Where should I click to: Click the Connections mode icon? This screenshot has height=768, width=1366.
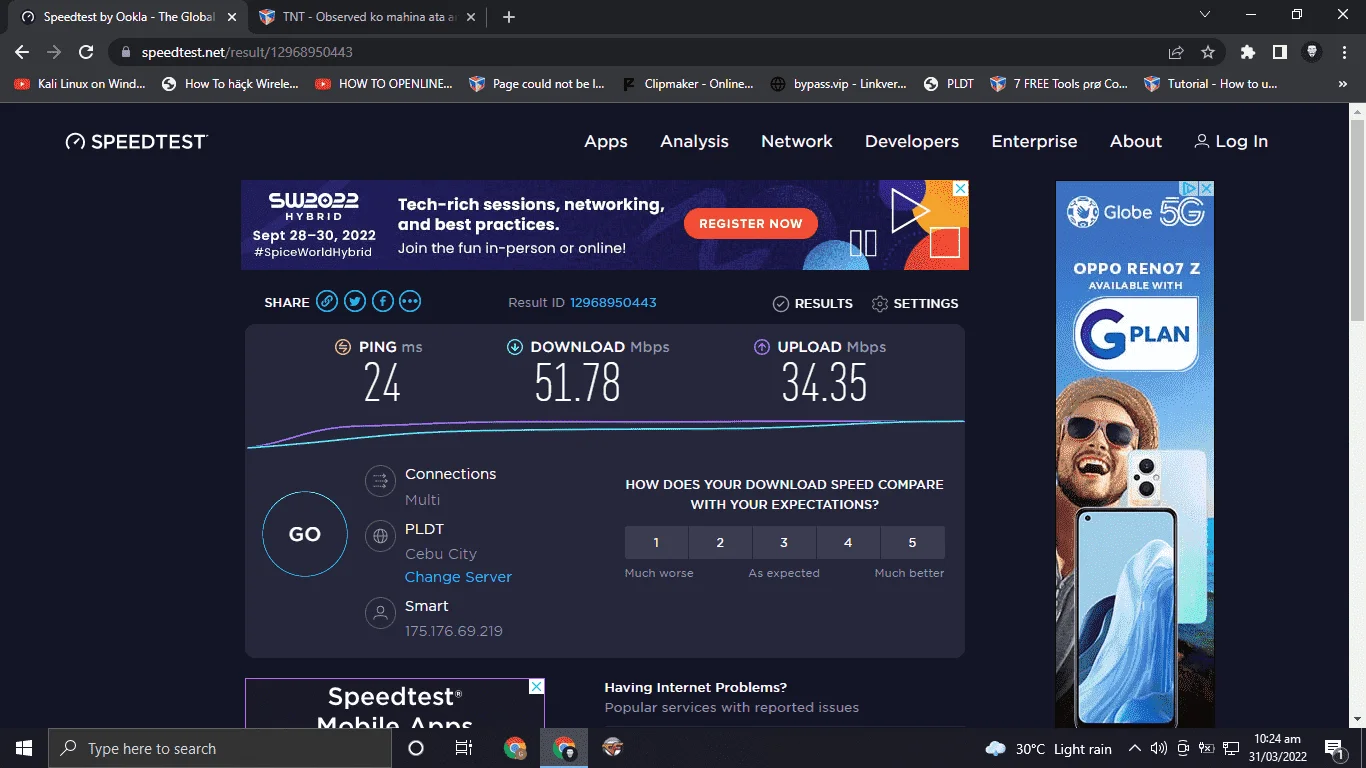(x=380, y=481)
